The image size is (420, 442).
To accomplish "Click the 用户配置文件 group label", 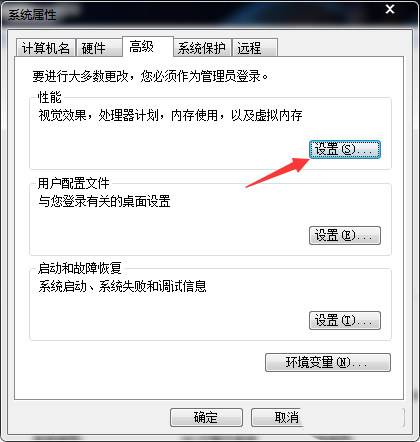I will 73,183.
